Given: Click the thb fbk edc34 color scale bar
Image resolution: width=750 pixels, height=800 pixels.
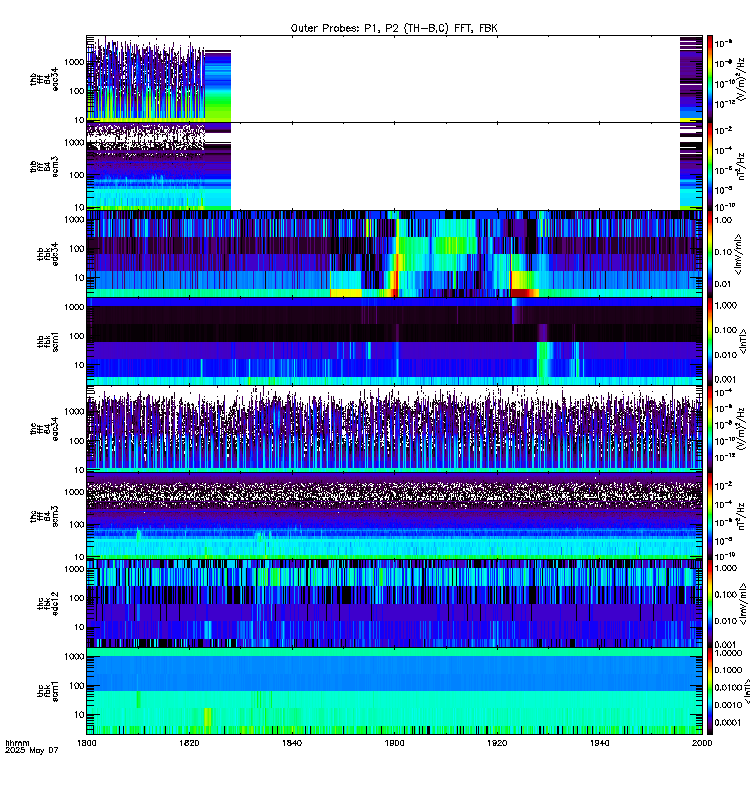Looking at the screenshot, I should 710,254.
